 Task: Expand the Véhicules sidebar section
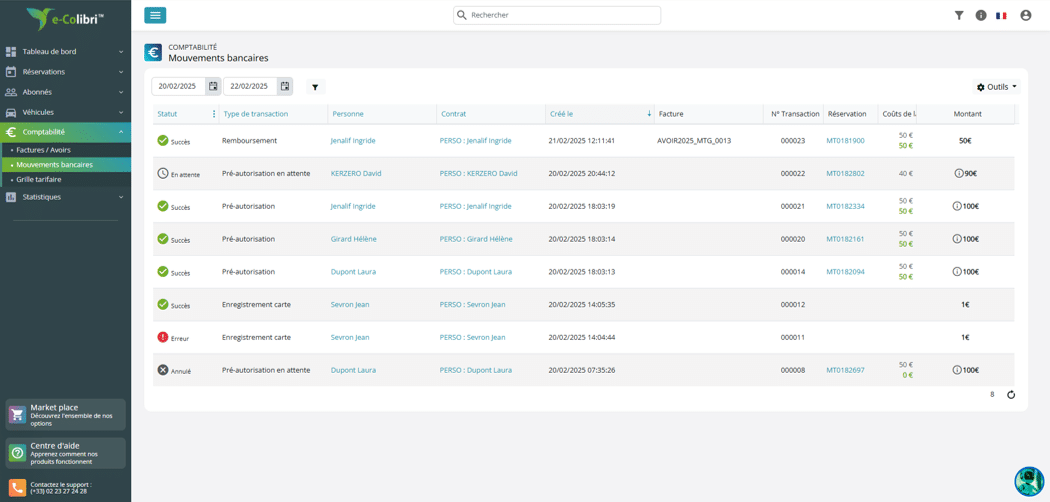tap(66, 112)
